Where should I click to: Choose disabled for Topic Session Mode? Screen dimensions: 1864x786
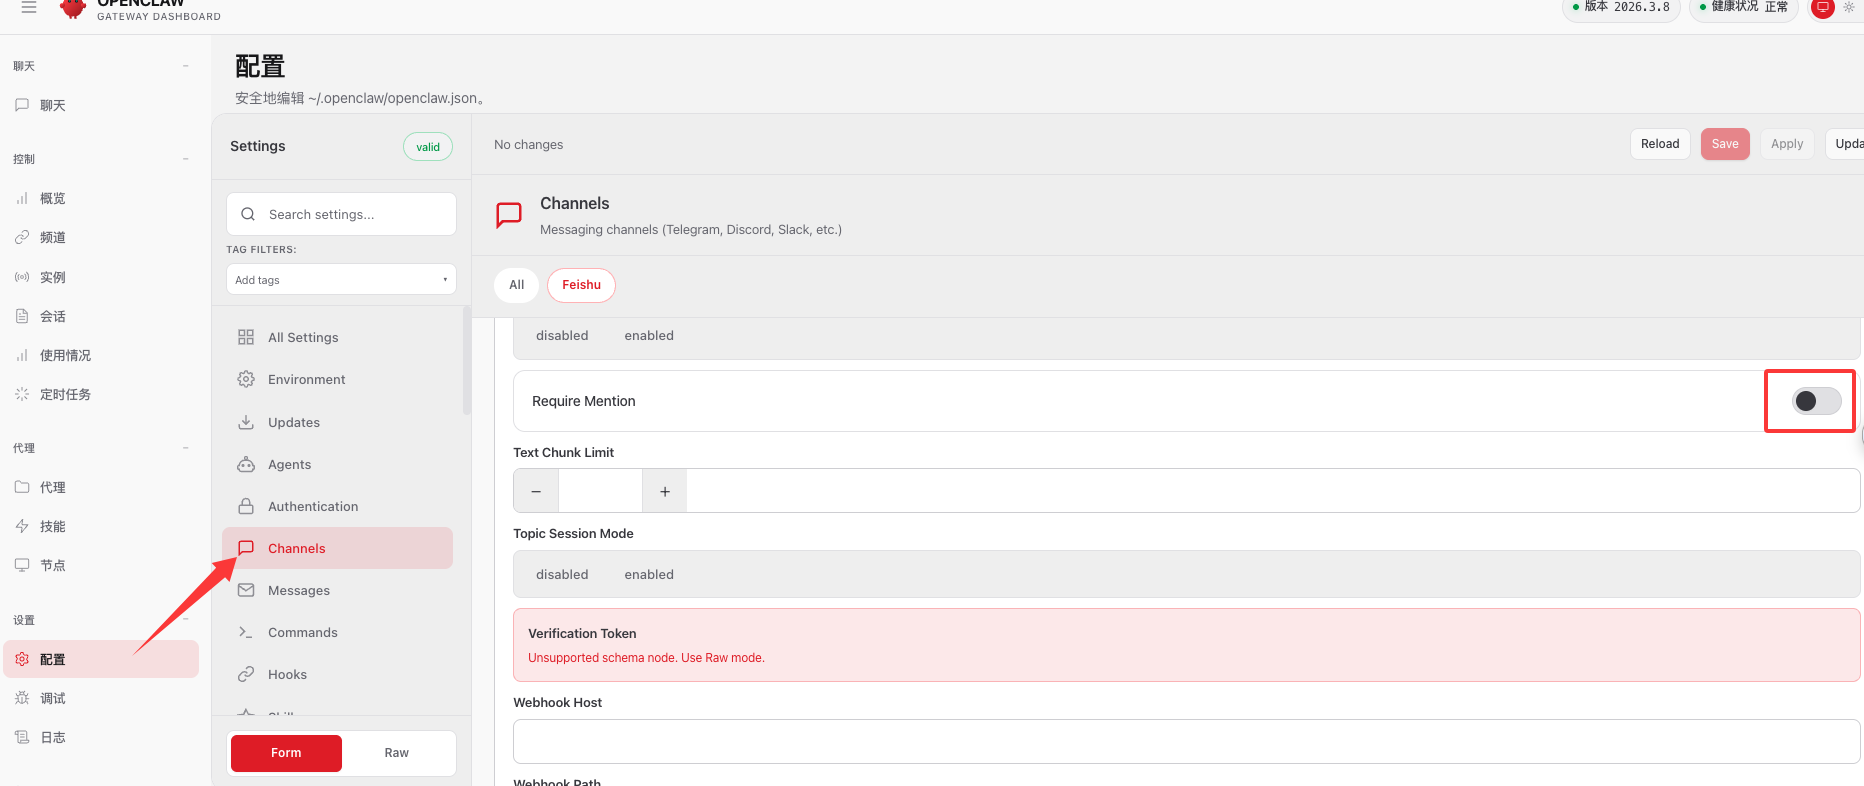(x=562, y=574)
